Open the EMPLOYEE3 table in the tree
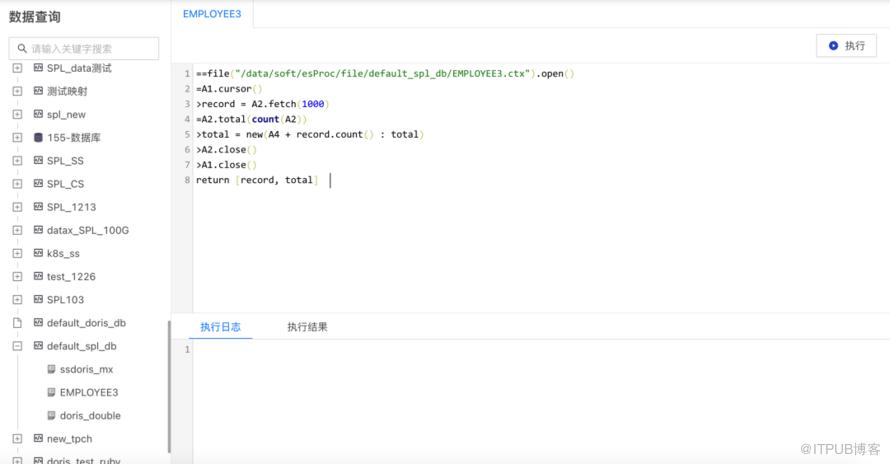 (x=88, y=393)
